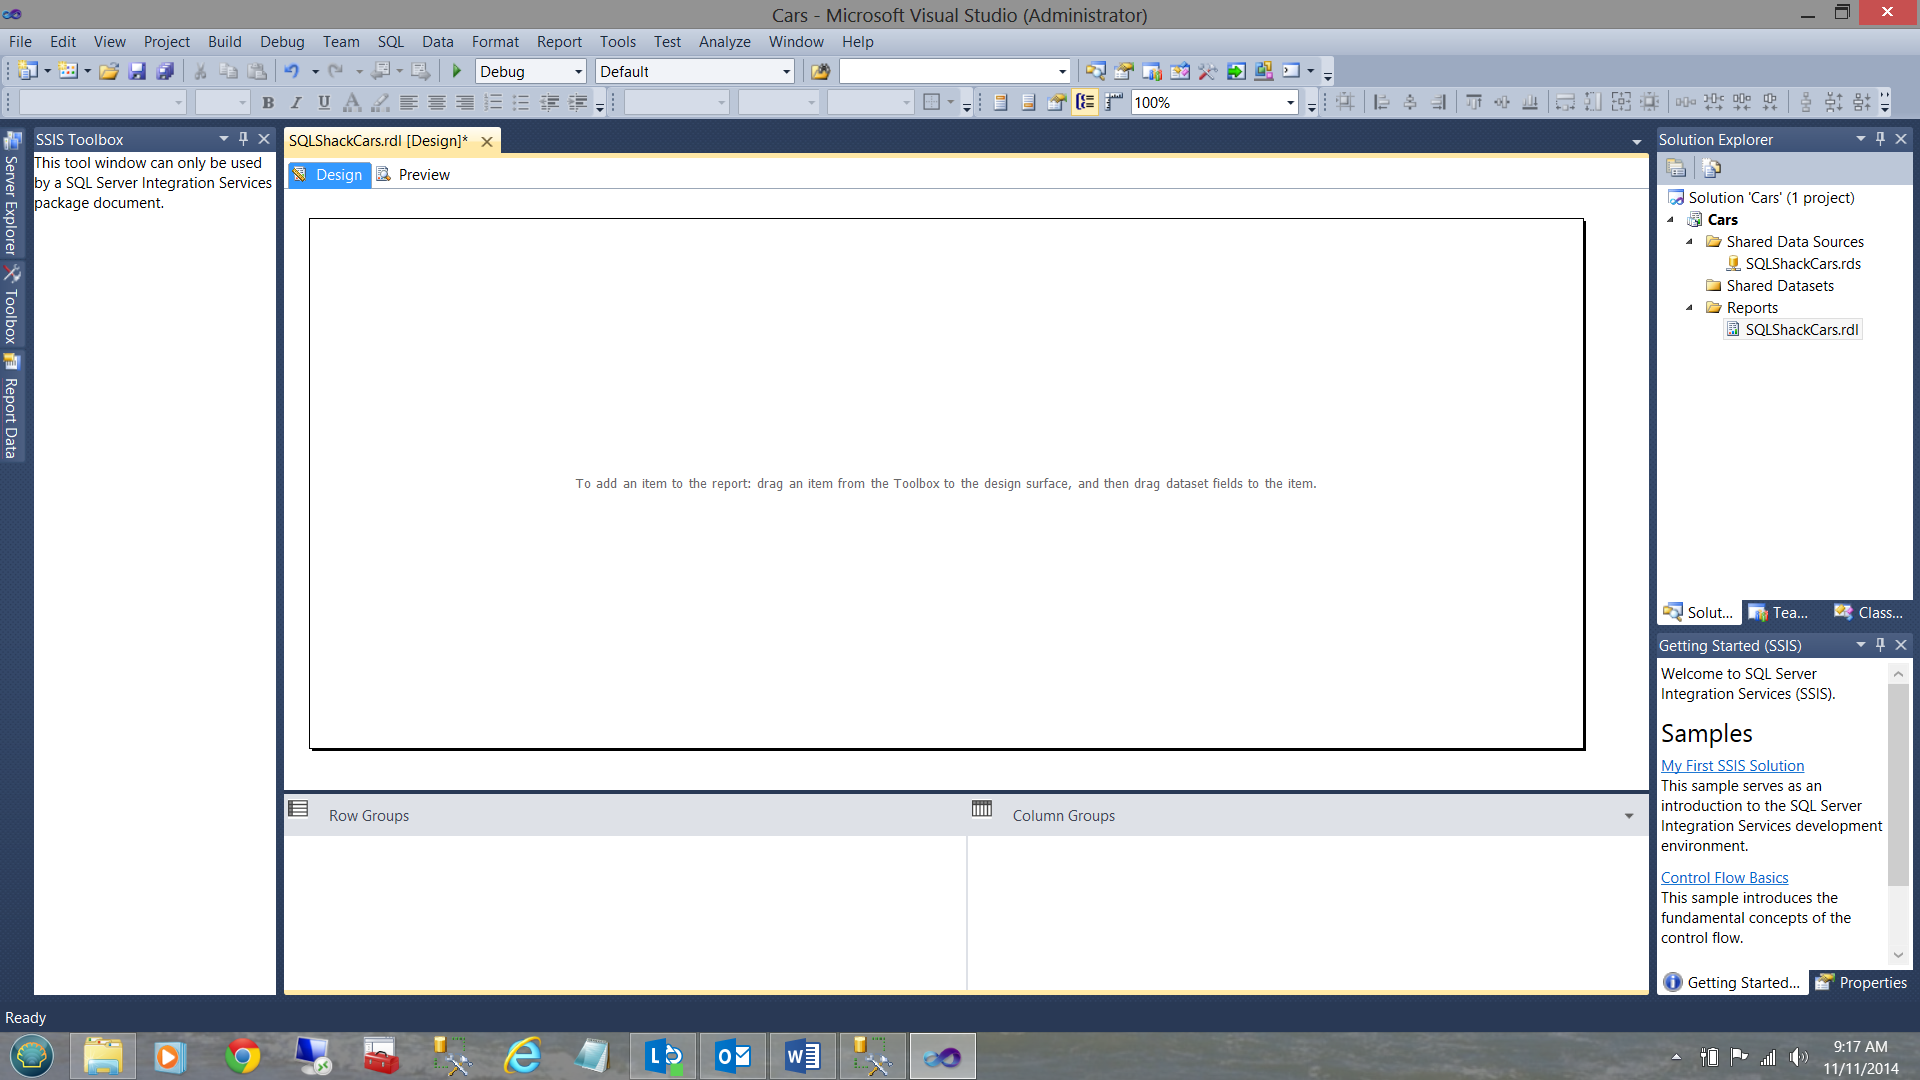The width and height of the screenshot is (1920, 1080).
Task: Click the Report Properties icon in the report toolbar
Action: point(1056,102)
